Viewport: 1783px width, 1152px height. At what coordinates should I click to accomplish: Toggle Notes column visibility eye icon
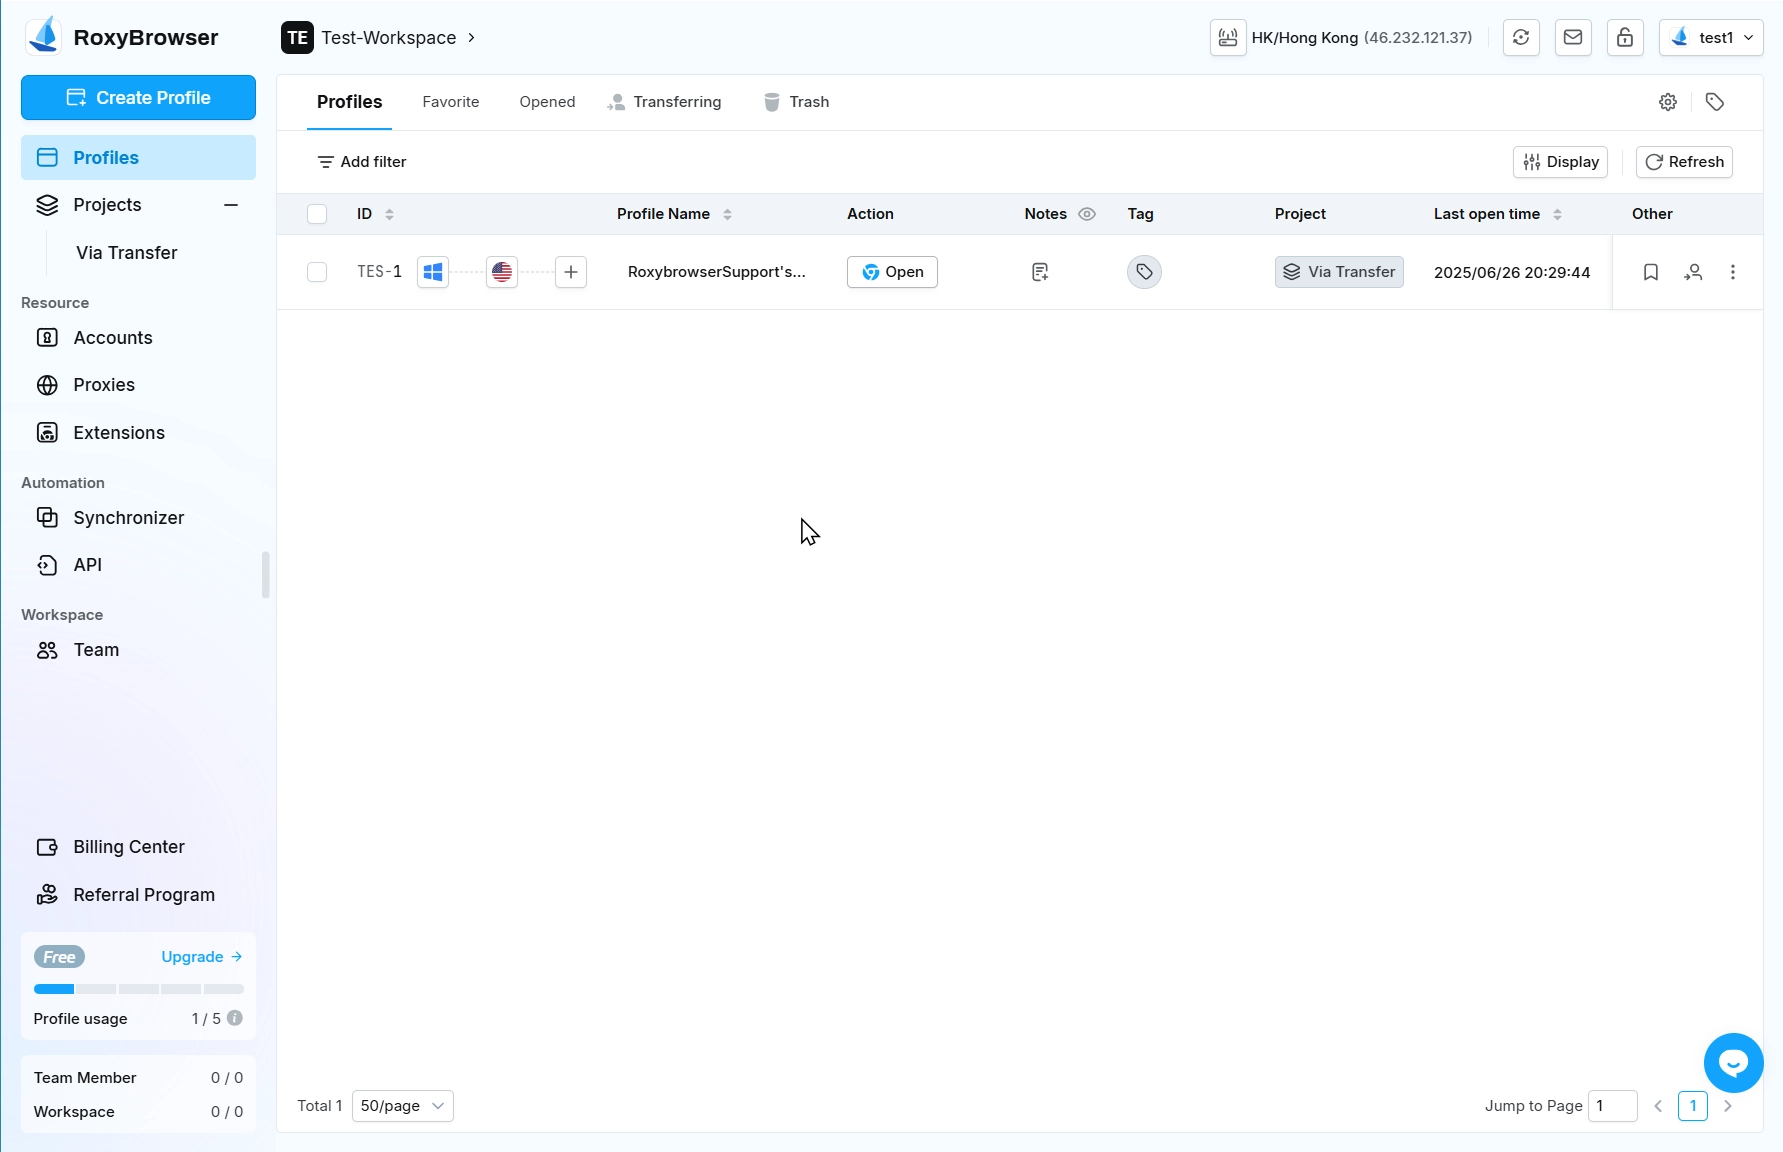click(x=1087, y=214)
